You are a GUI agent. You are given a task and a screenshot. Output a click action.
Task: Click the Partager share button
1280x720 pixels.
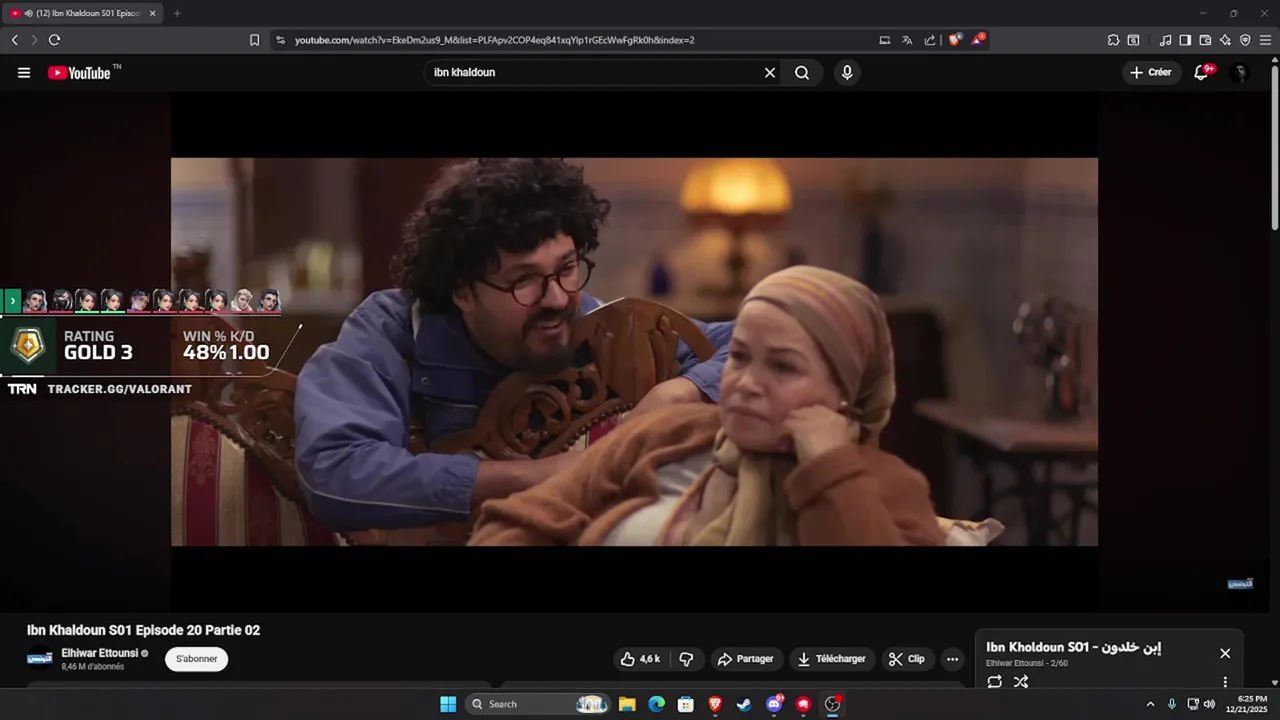coord(747,659)
